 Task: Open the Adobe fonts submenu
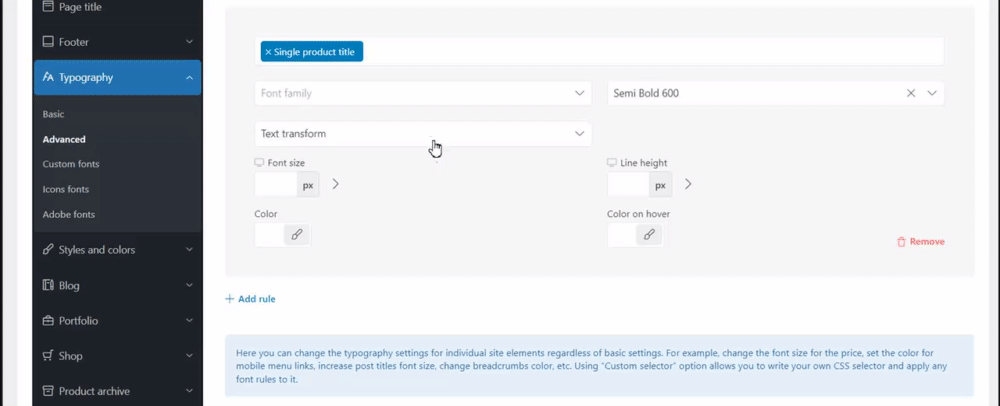coord(68,214)
